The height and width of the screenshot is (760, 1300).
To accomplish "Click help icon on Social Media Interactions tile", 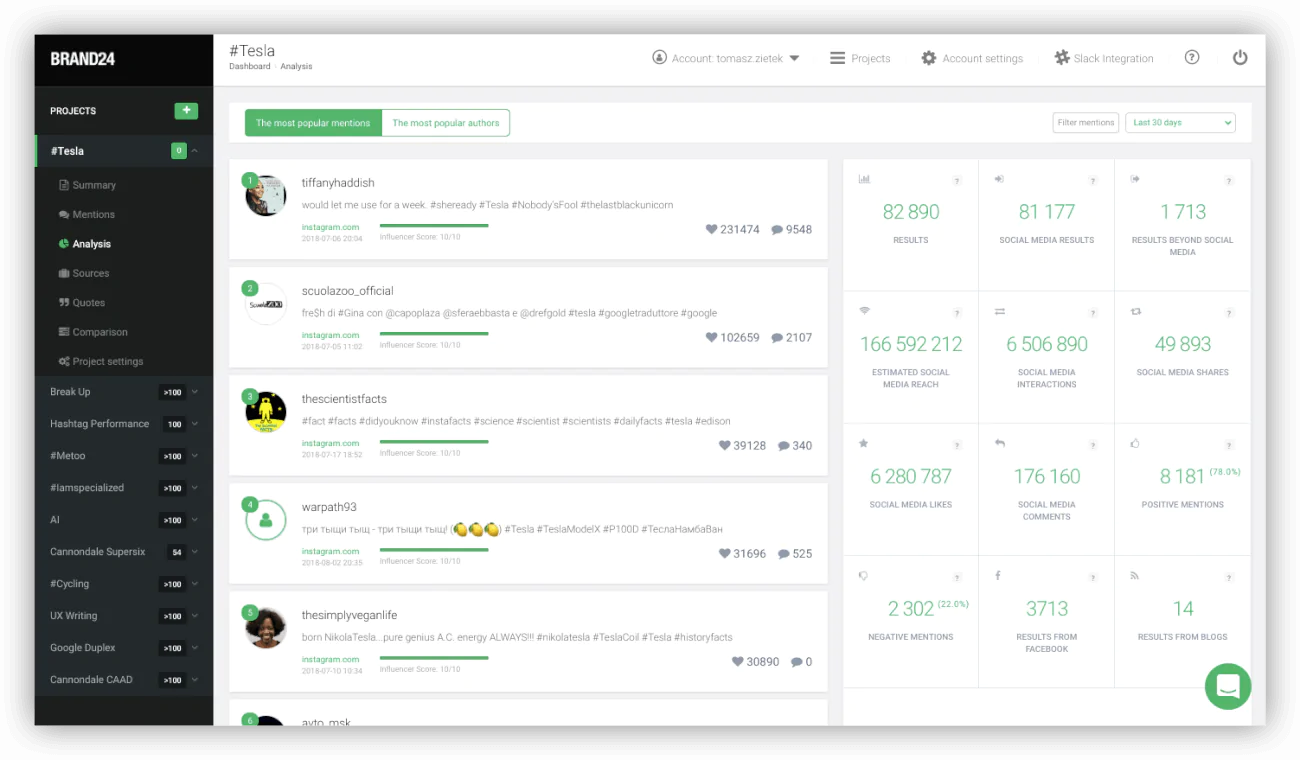I will pyautogui.click(x=1093, y=313).
